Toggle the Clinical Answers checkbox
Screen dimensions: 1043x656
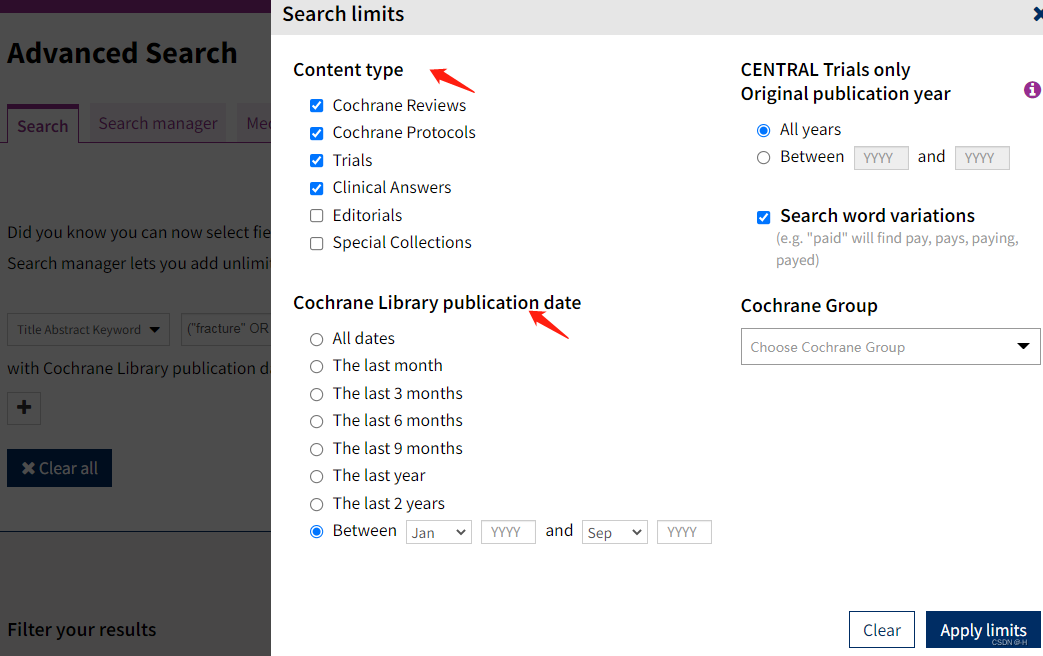pyautogui.click(x=317, y=188)
